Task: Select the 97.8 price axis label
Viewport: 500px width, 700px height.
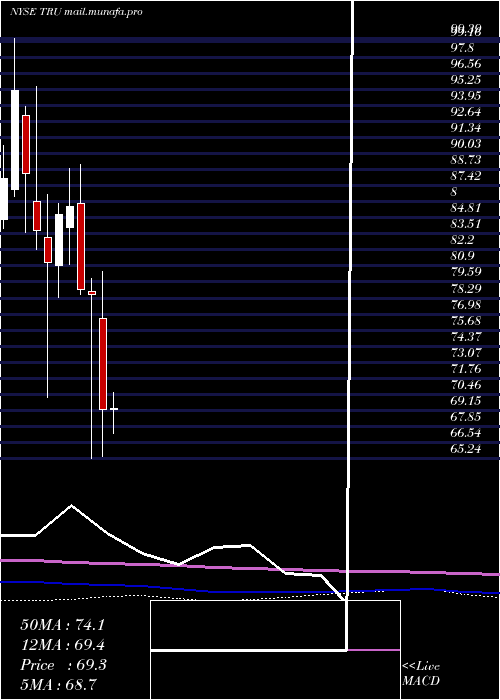Action: point(462,48)
